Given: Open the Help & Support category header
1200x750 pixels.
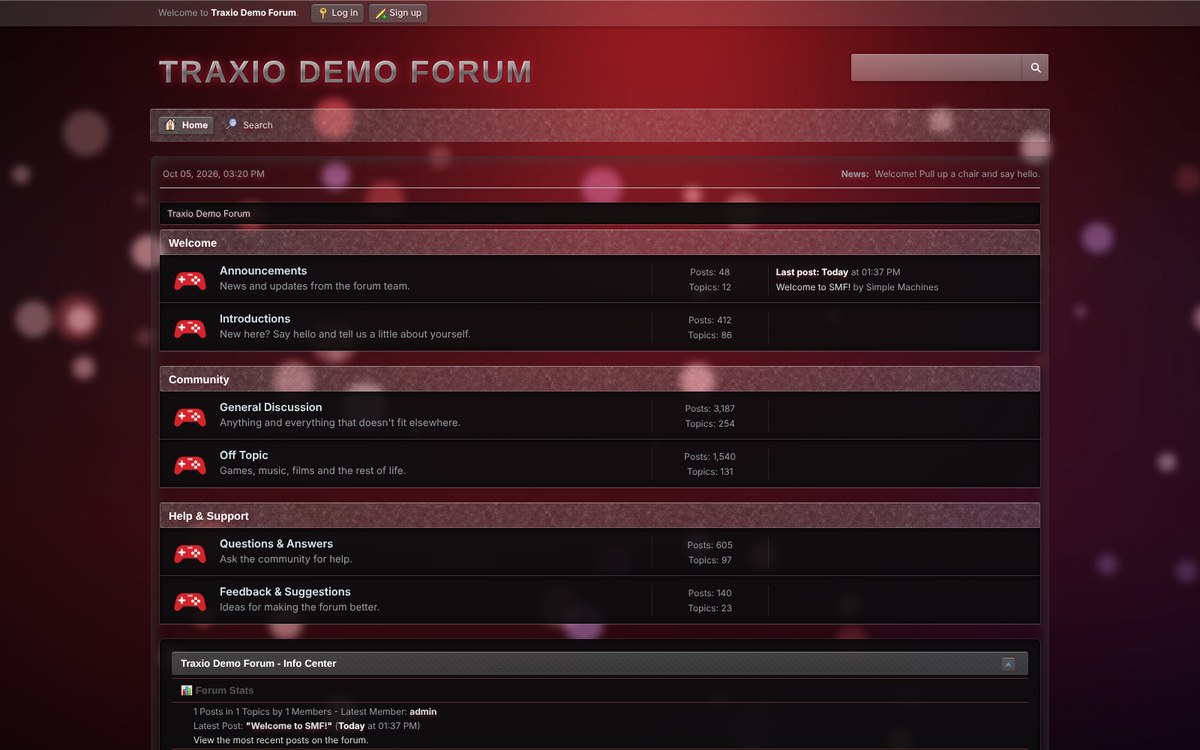Looking at the screenshot, I should tap(209, 516).
